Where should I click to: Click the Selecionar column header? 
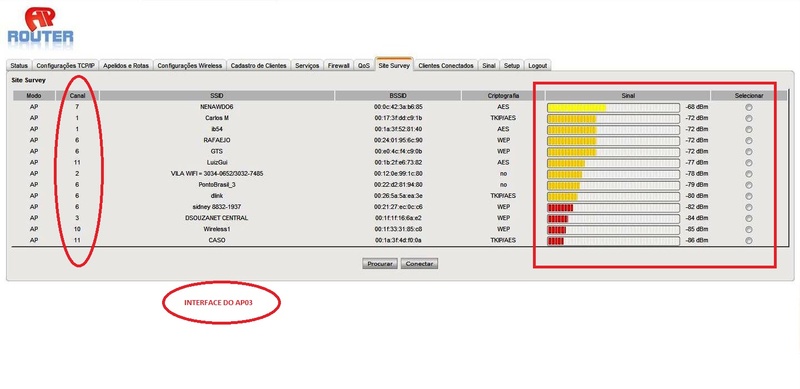[x=749, y=96]
